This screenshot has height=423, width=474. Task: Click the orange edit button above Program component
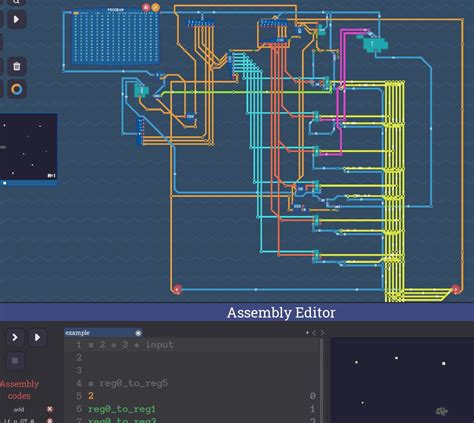click(x=155, y=7)
